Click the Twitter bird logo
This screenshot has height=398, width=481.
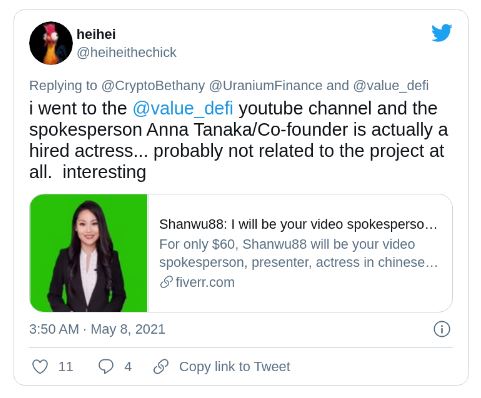tap(442, 33)
